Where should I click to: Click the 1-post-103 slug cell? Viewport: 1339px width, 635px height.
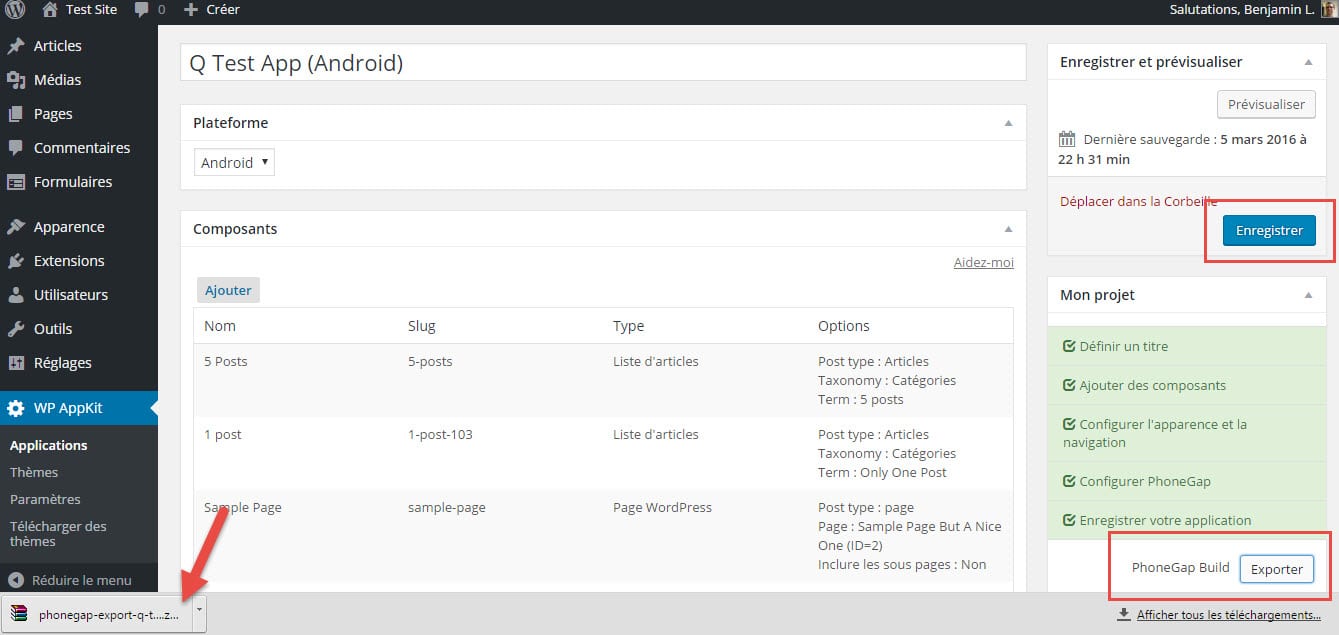[x=440, y=434]
